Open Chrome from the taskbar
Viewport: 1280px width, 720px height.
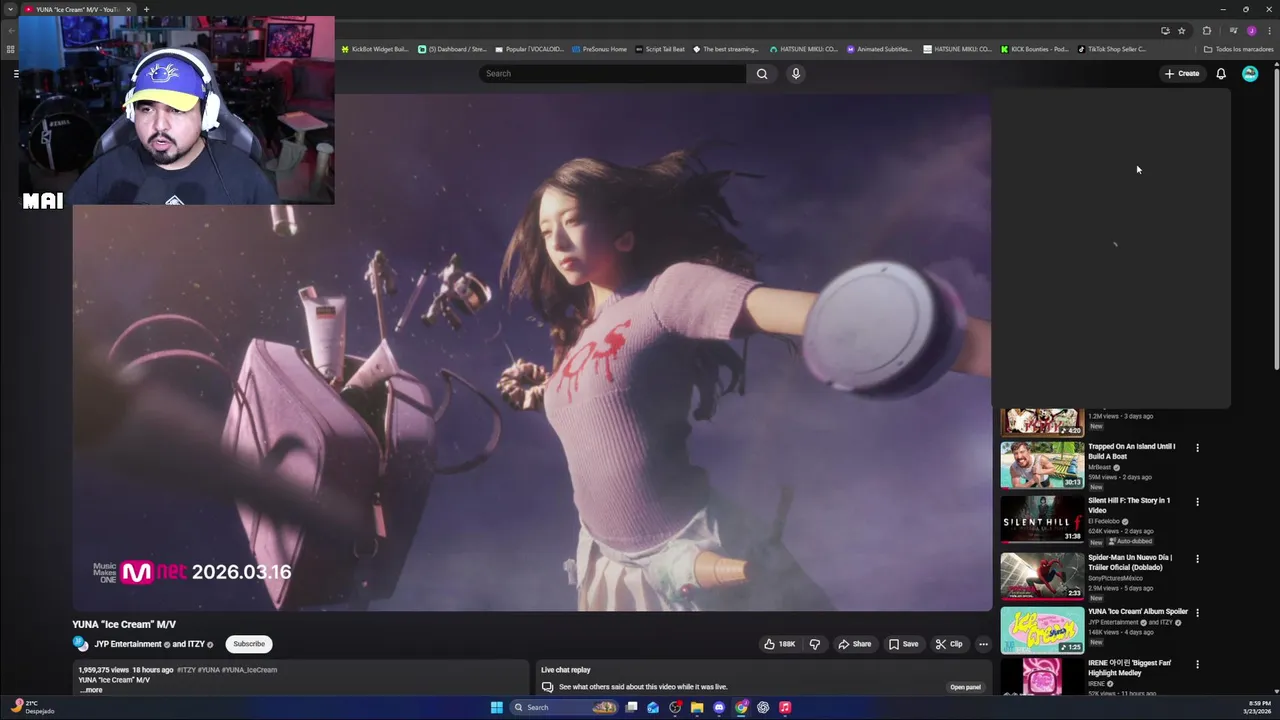(741, 707)
